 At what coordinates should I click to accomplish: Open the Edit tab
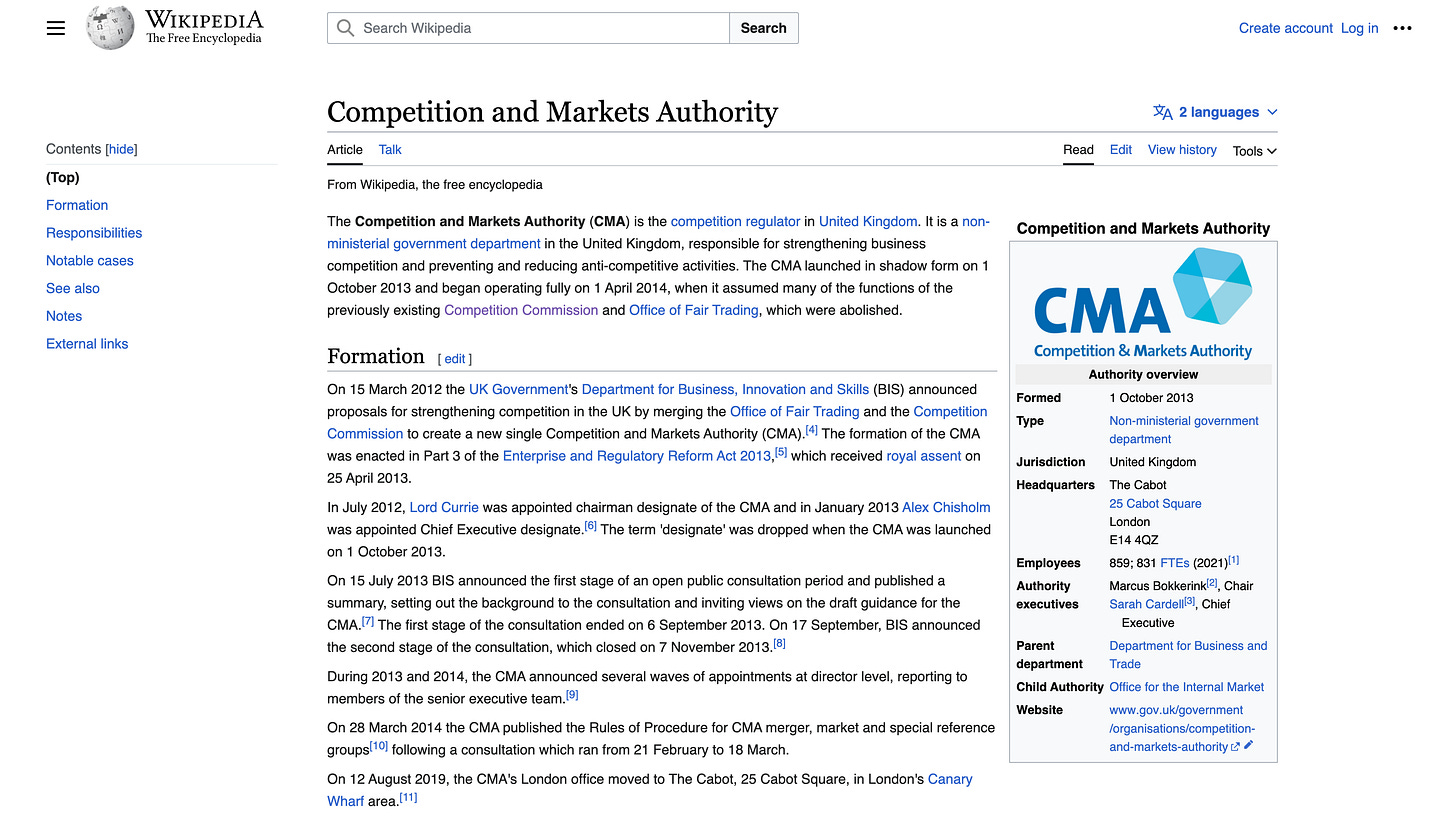(1121, 150)
